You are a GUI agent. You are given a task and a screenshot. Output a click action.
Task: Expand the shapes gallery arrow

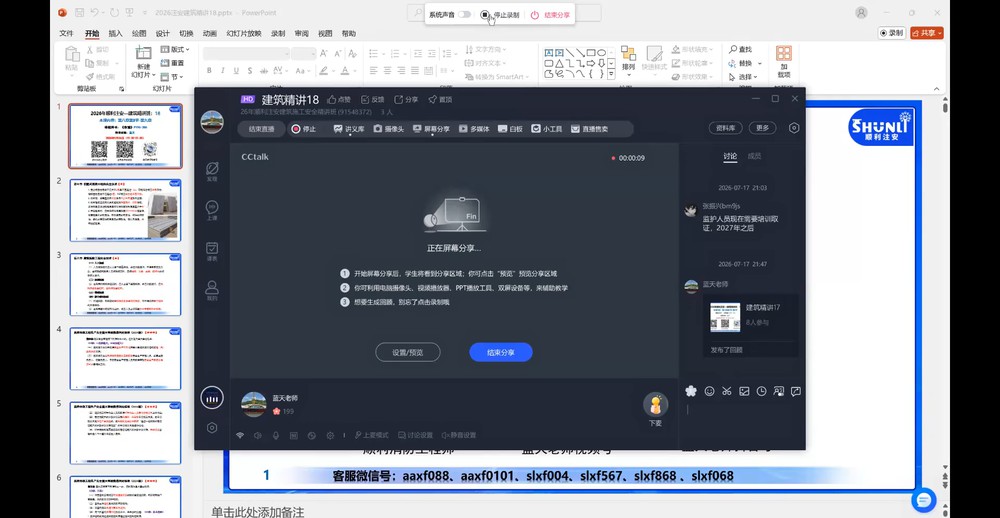pyautogui.click(x=612, y=75)
